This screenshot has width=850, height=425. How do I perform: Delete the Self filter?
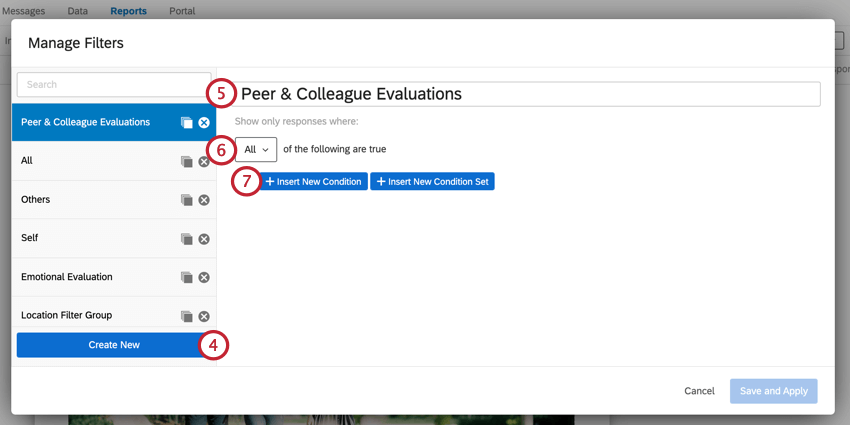pyautogui.click(x=204, y=239)
